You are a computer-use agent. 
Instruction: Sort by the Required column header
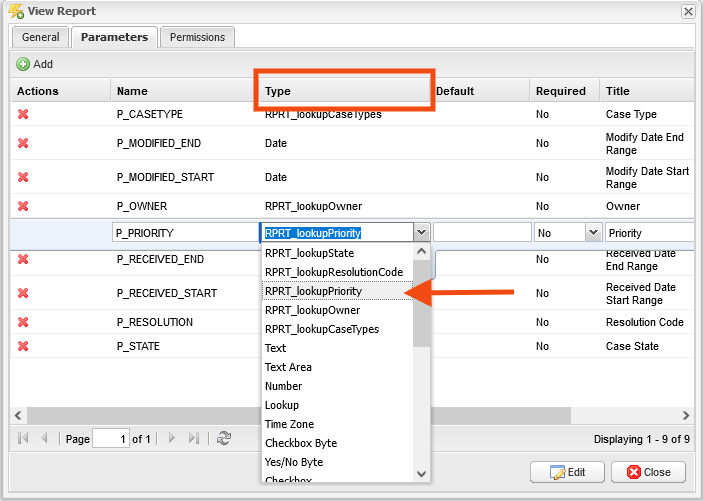click(x=564, y=91)
